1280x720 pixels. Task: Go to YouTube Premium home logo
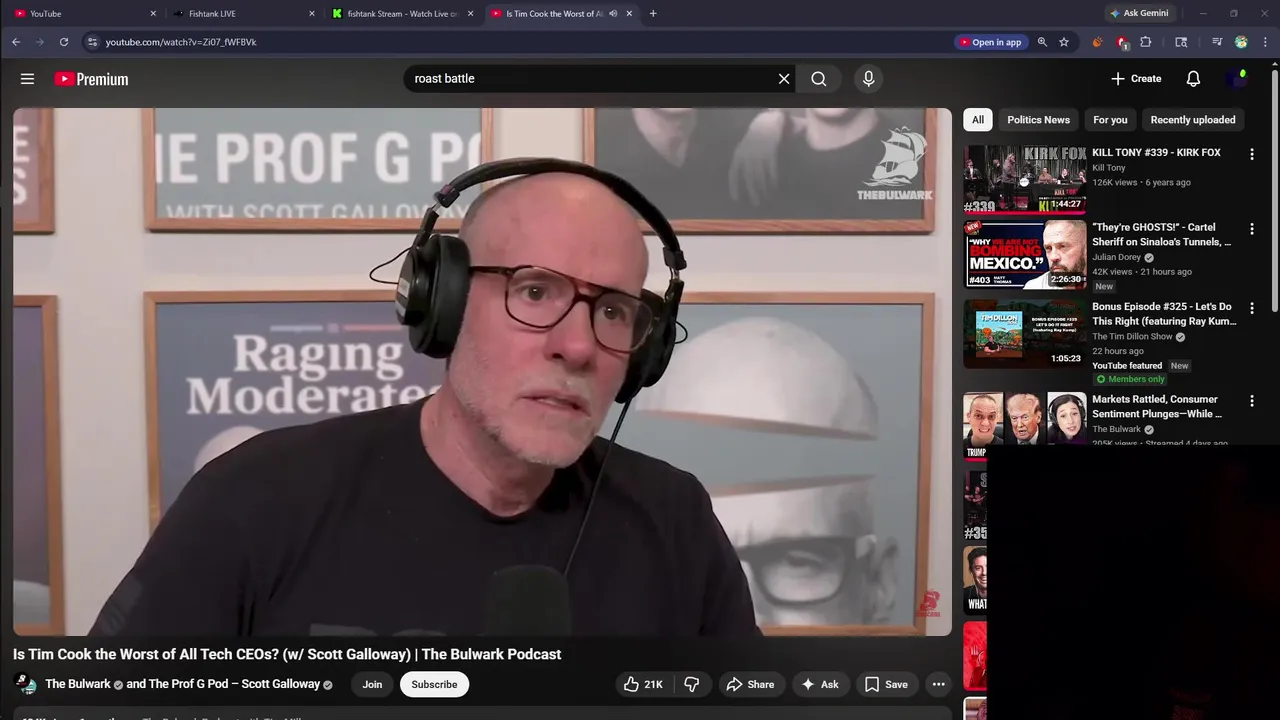point(91,79)
